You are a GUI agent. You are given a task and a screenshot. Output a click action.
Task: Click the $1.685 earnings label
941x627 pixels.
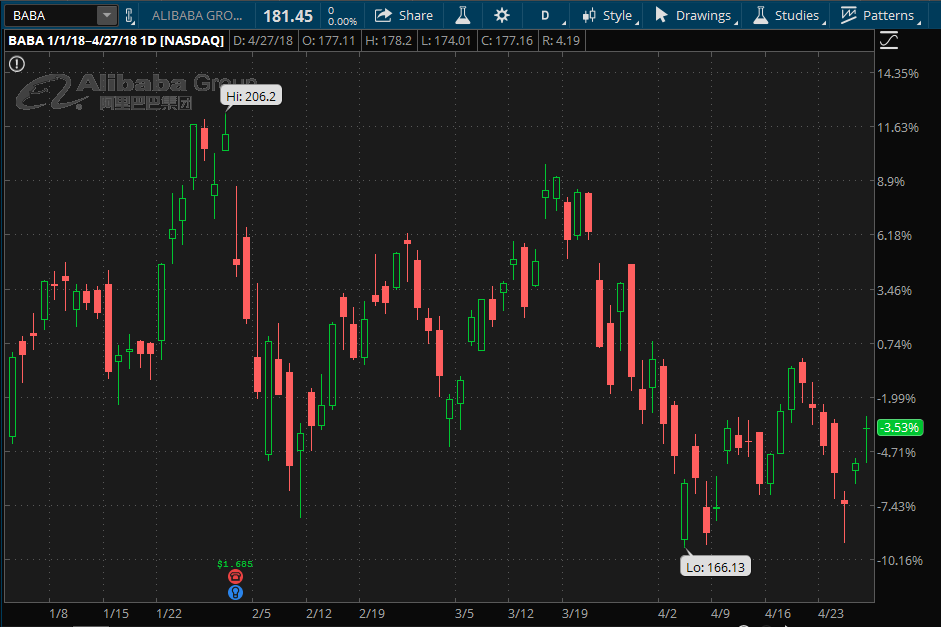click(x=235, y=563)
